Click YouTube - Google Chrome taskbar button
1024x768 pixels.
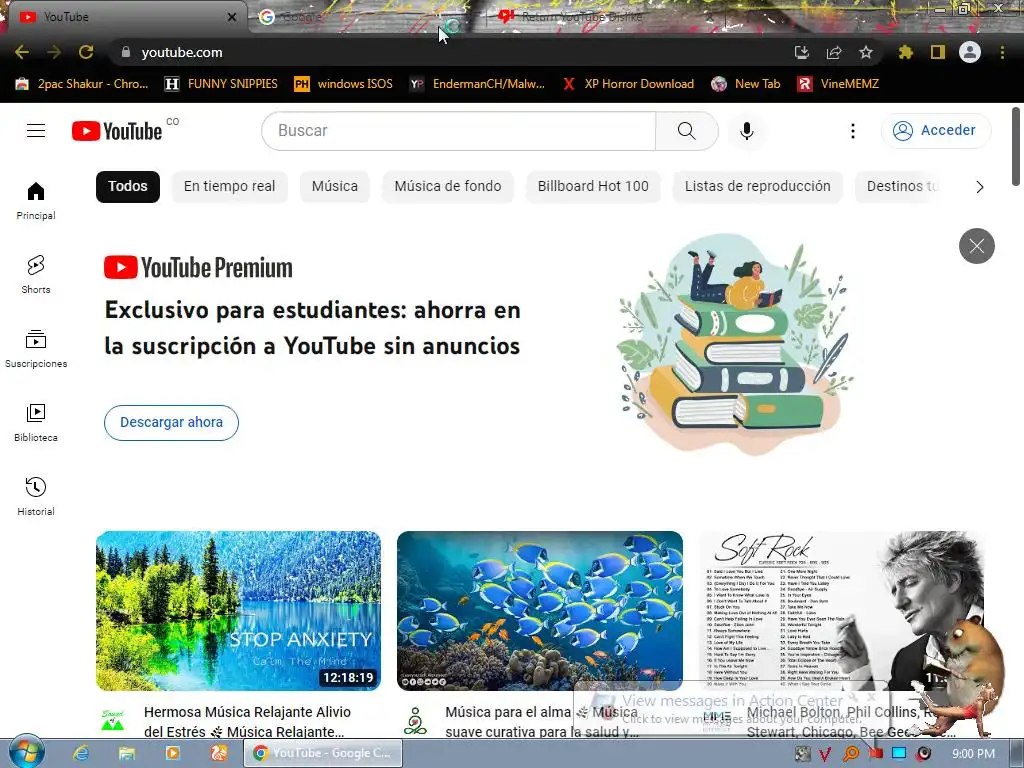324,753
